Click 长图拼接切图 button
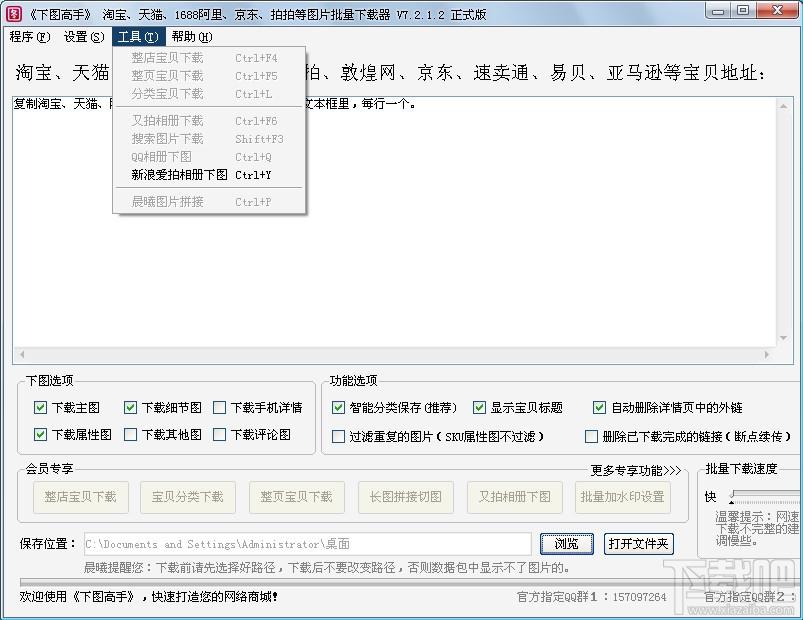803x620 pixels. 406,497
